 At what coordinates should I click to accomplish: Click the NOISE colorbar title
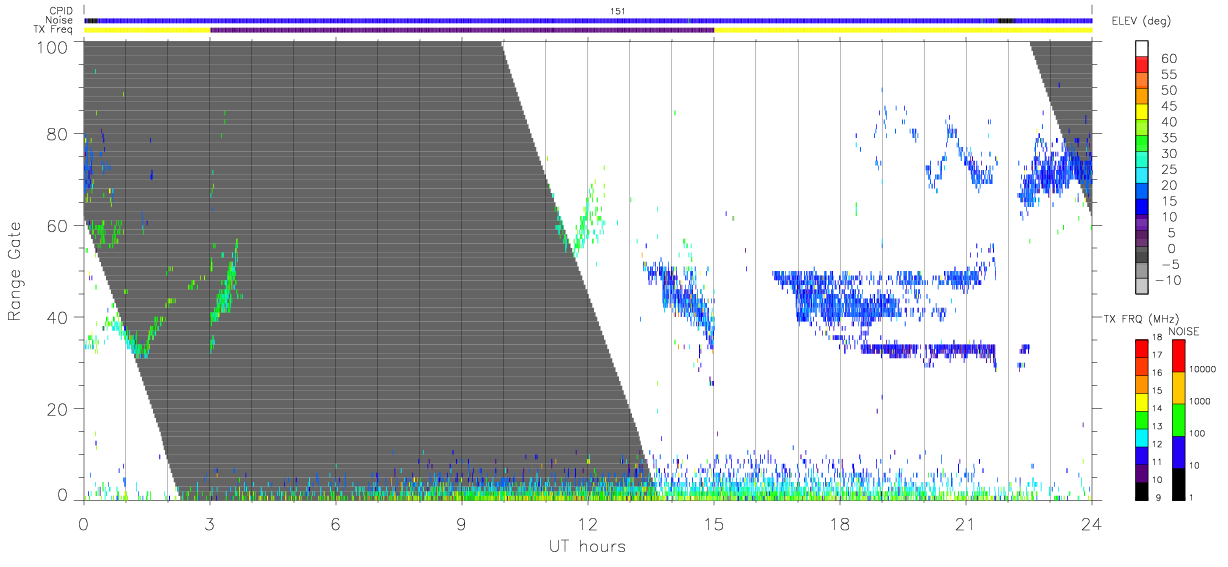click(x=1184, y=331)
